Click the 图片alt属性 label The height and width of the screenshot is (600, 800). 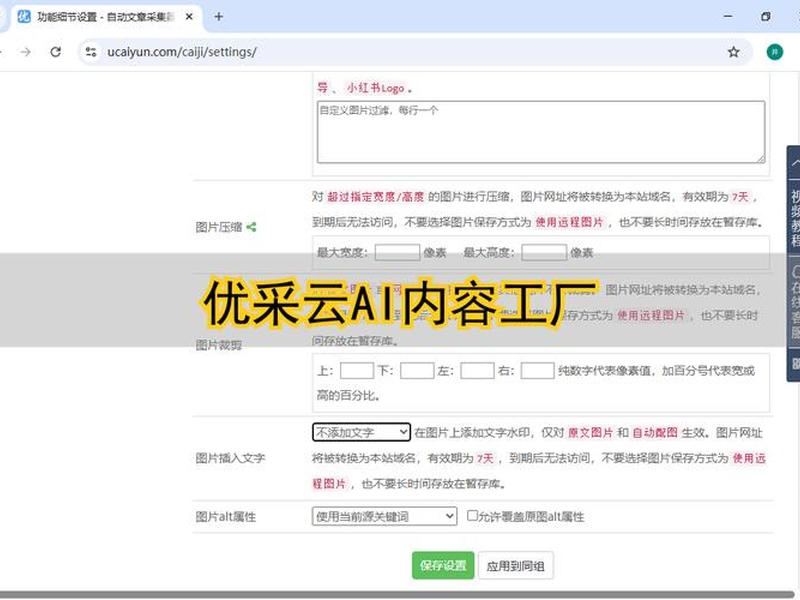click(226, 517)
